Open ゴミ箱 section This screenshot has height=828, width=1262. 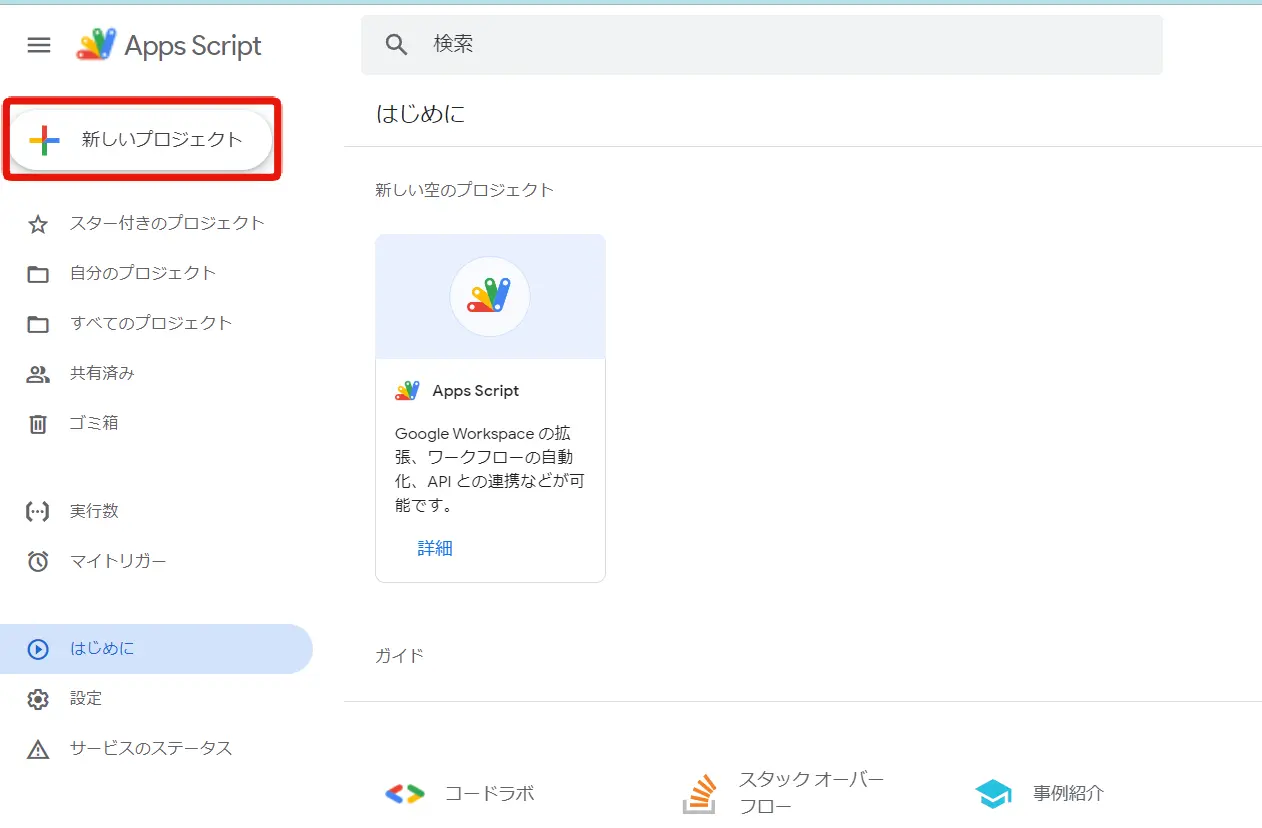click(x=94, y=423)
